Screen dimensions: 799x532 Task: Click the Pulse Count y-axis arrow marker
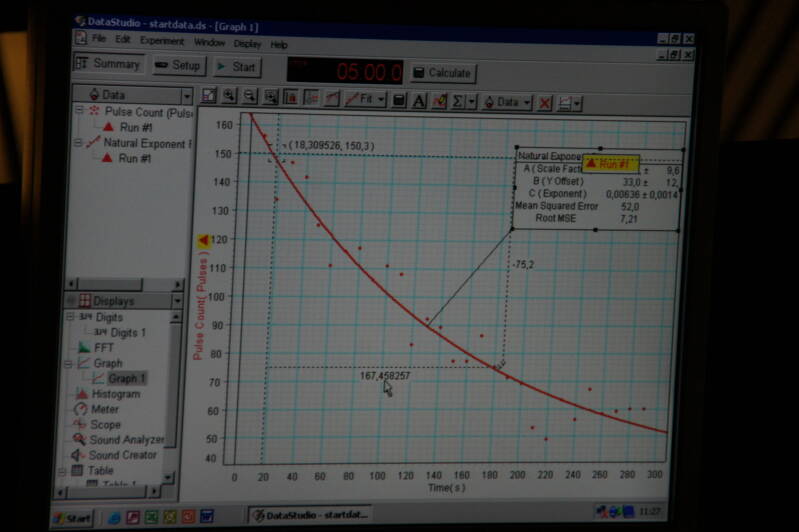(203, 240)
